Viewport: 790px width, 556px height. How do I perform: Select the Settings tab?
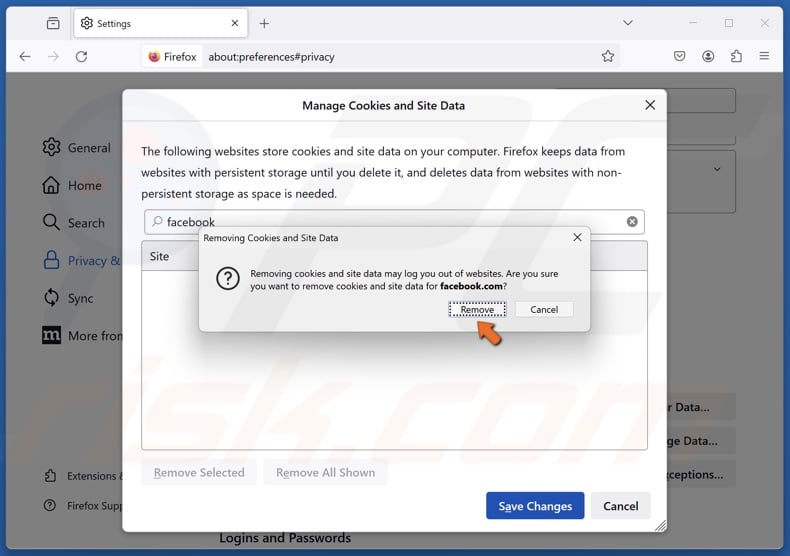coord(161,23)
